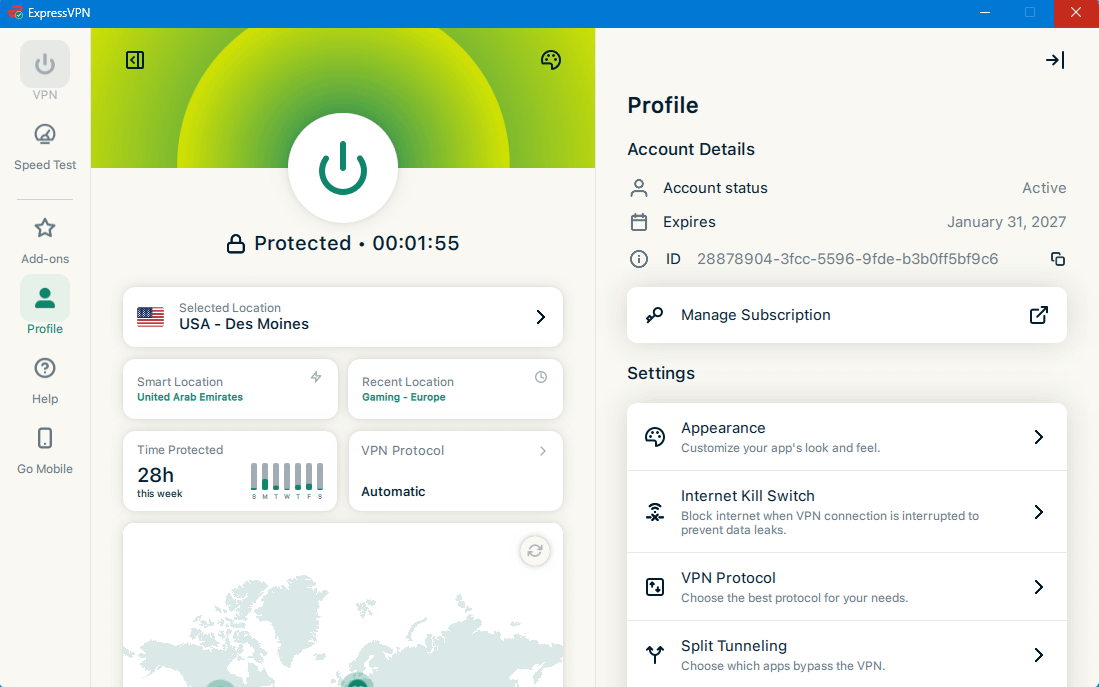Viewport: 1099px width, 687px height.
Task: Click the calendar icon next to Expires
Action: [639, 222]
